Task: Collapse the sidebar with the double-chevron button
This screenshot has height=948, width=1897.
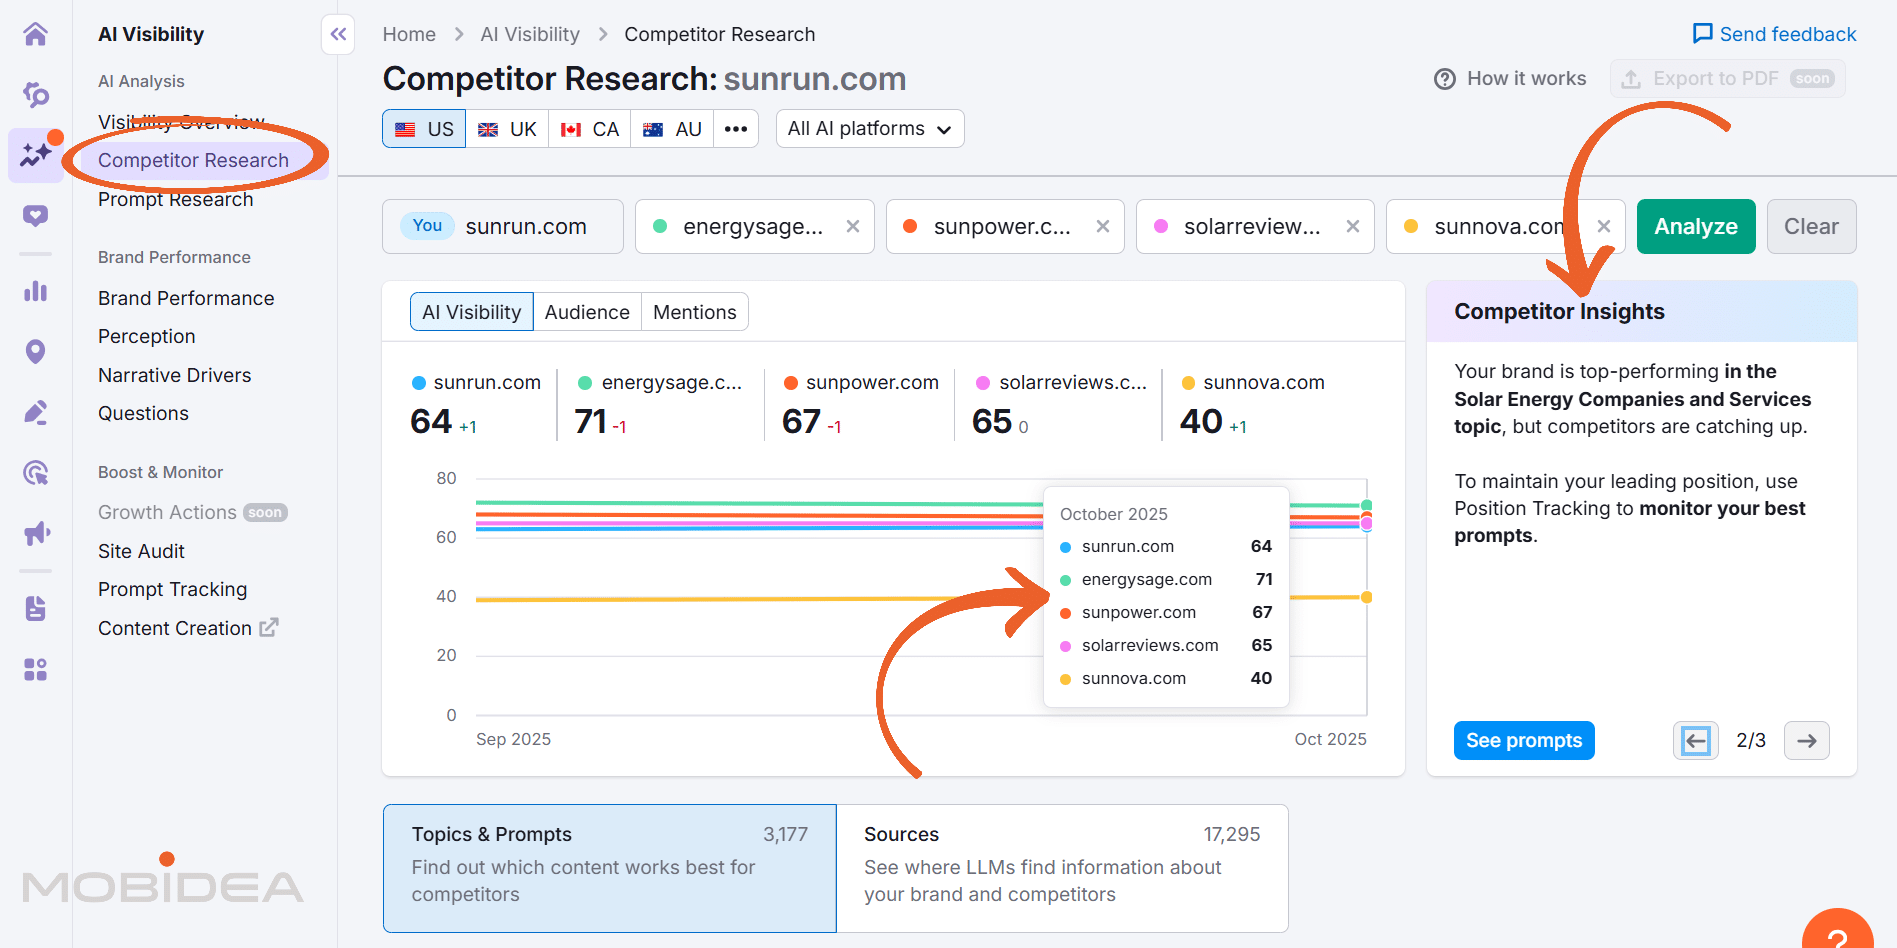Action: coord(337,34)
